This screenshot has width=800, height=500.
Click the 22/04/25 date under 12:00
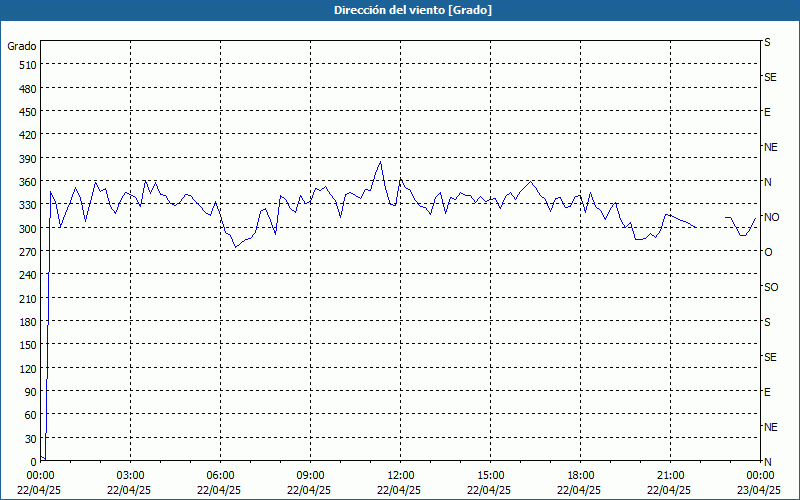click(399, 490)
